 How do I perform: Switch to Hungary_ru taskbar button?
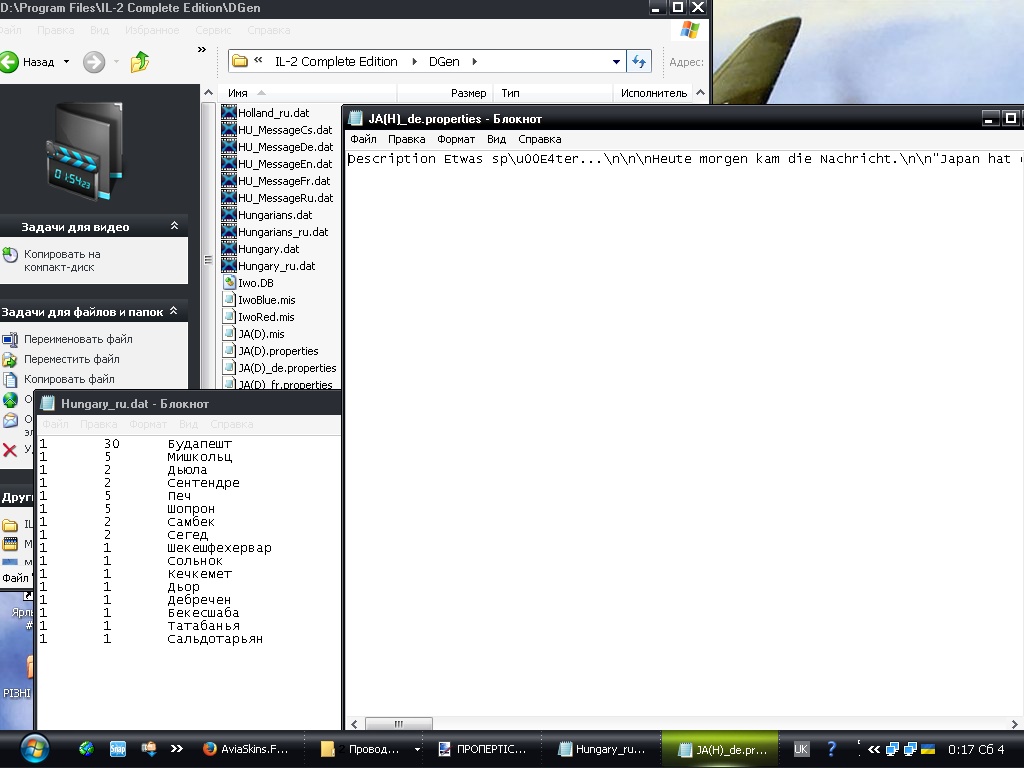coord(602,749)
